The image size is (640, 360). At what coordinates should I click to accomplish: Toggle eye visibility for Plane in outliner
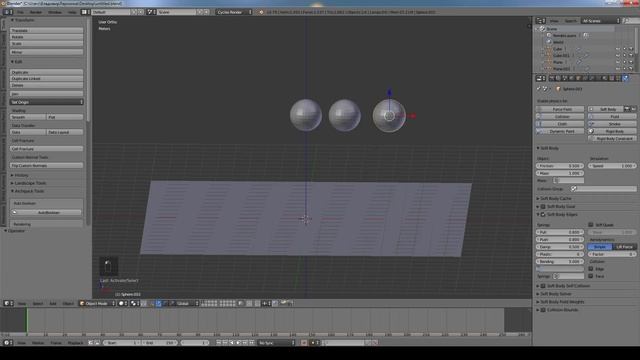[x=618, y=62]
